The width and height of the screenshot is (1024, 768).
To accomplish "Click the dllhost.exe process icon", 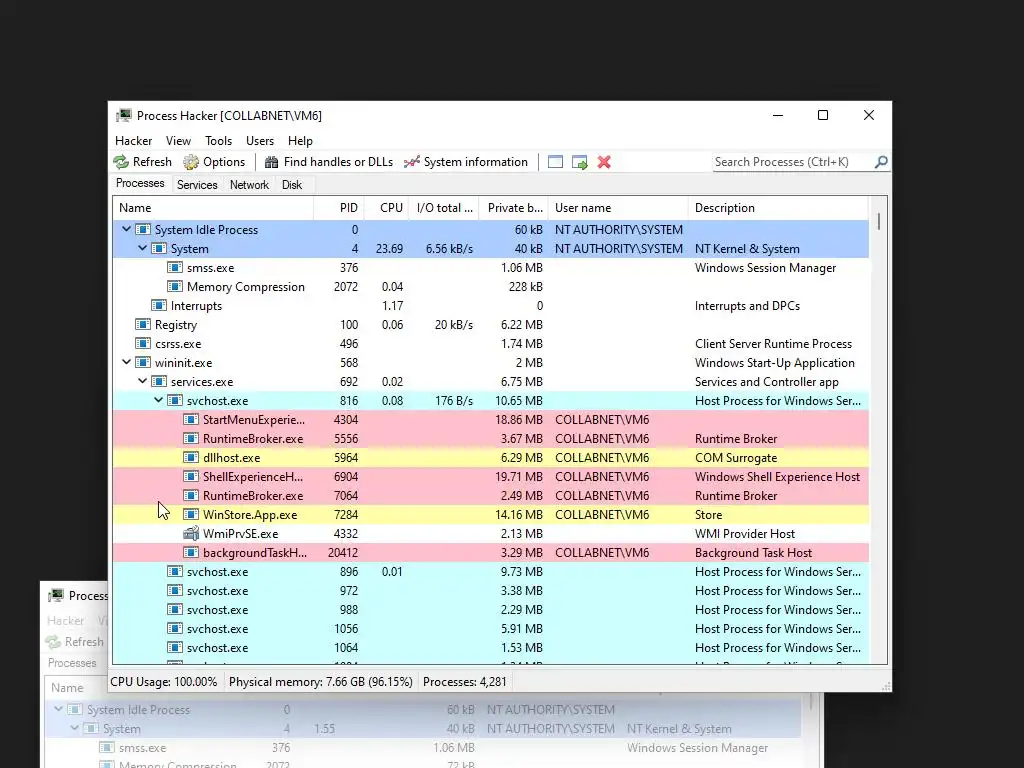I will pos(191,457).
